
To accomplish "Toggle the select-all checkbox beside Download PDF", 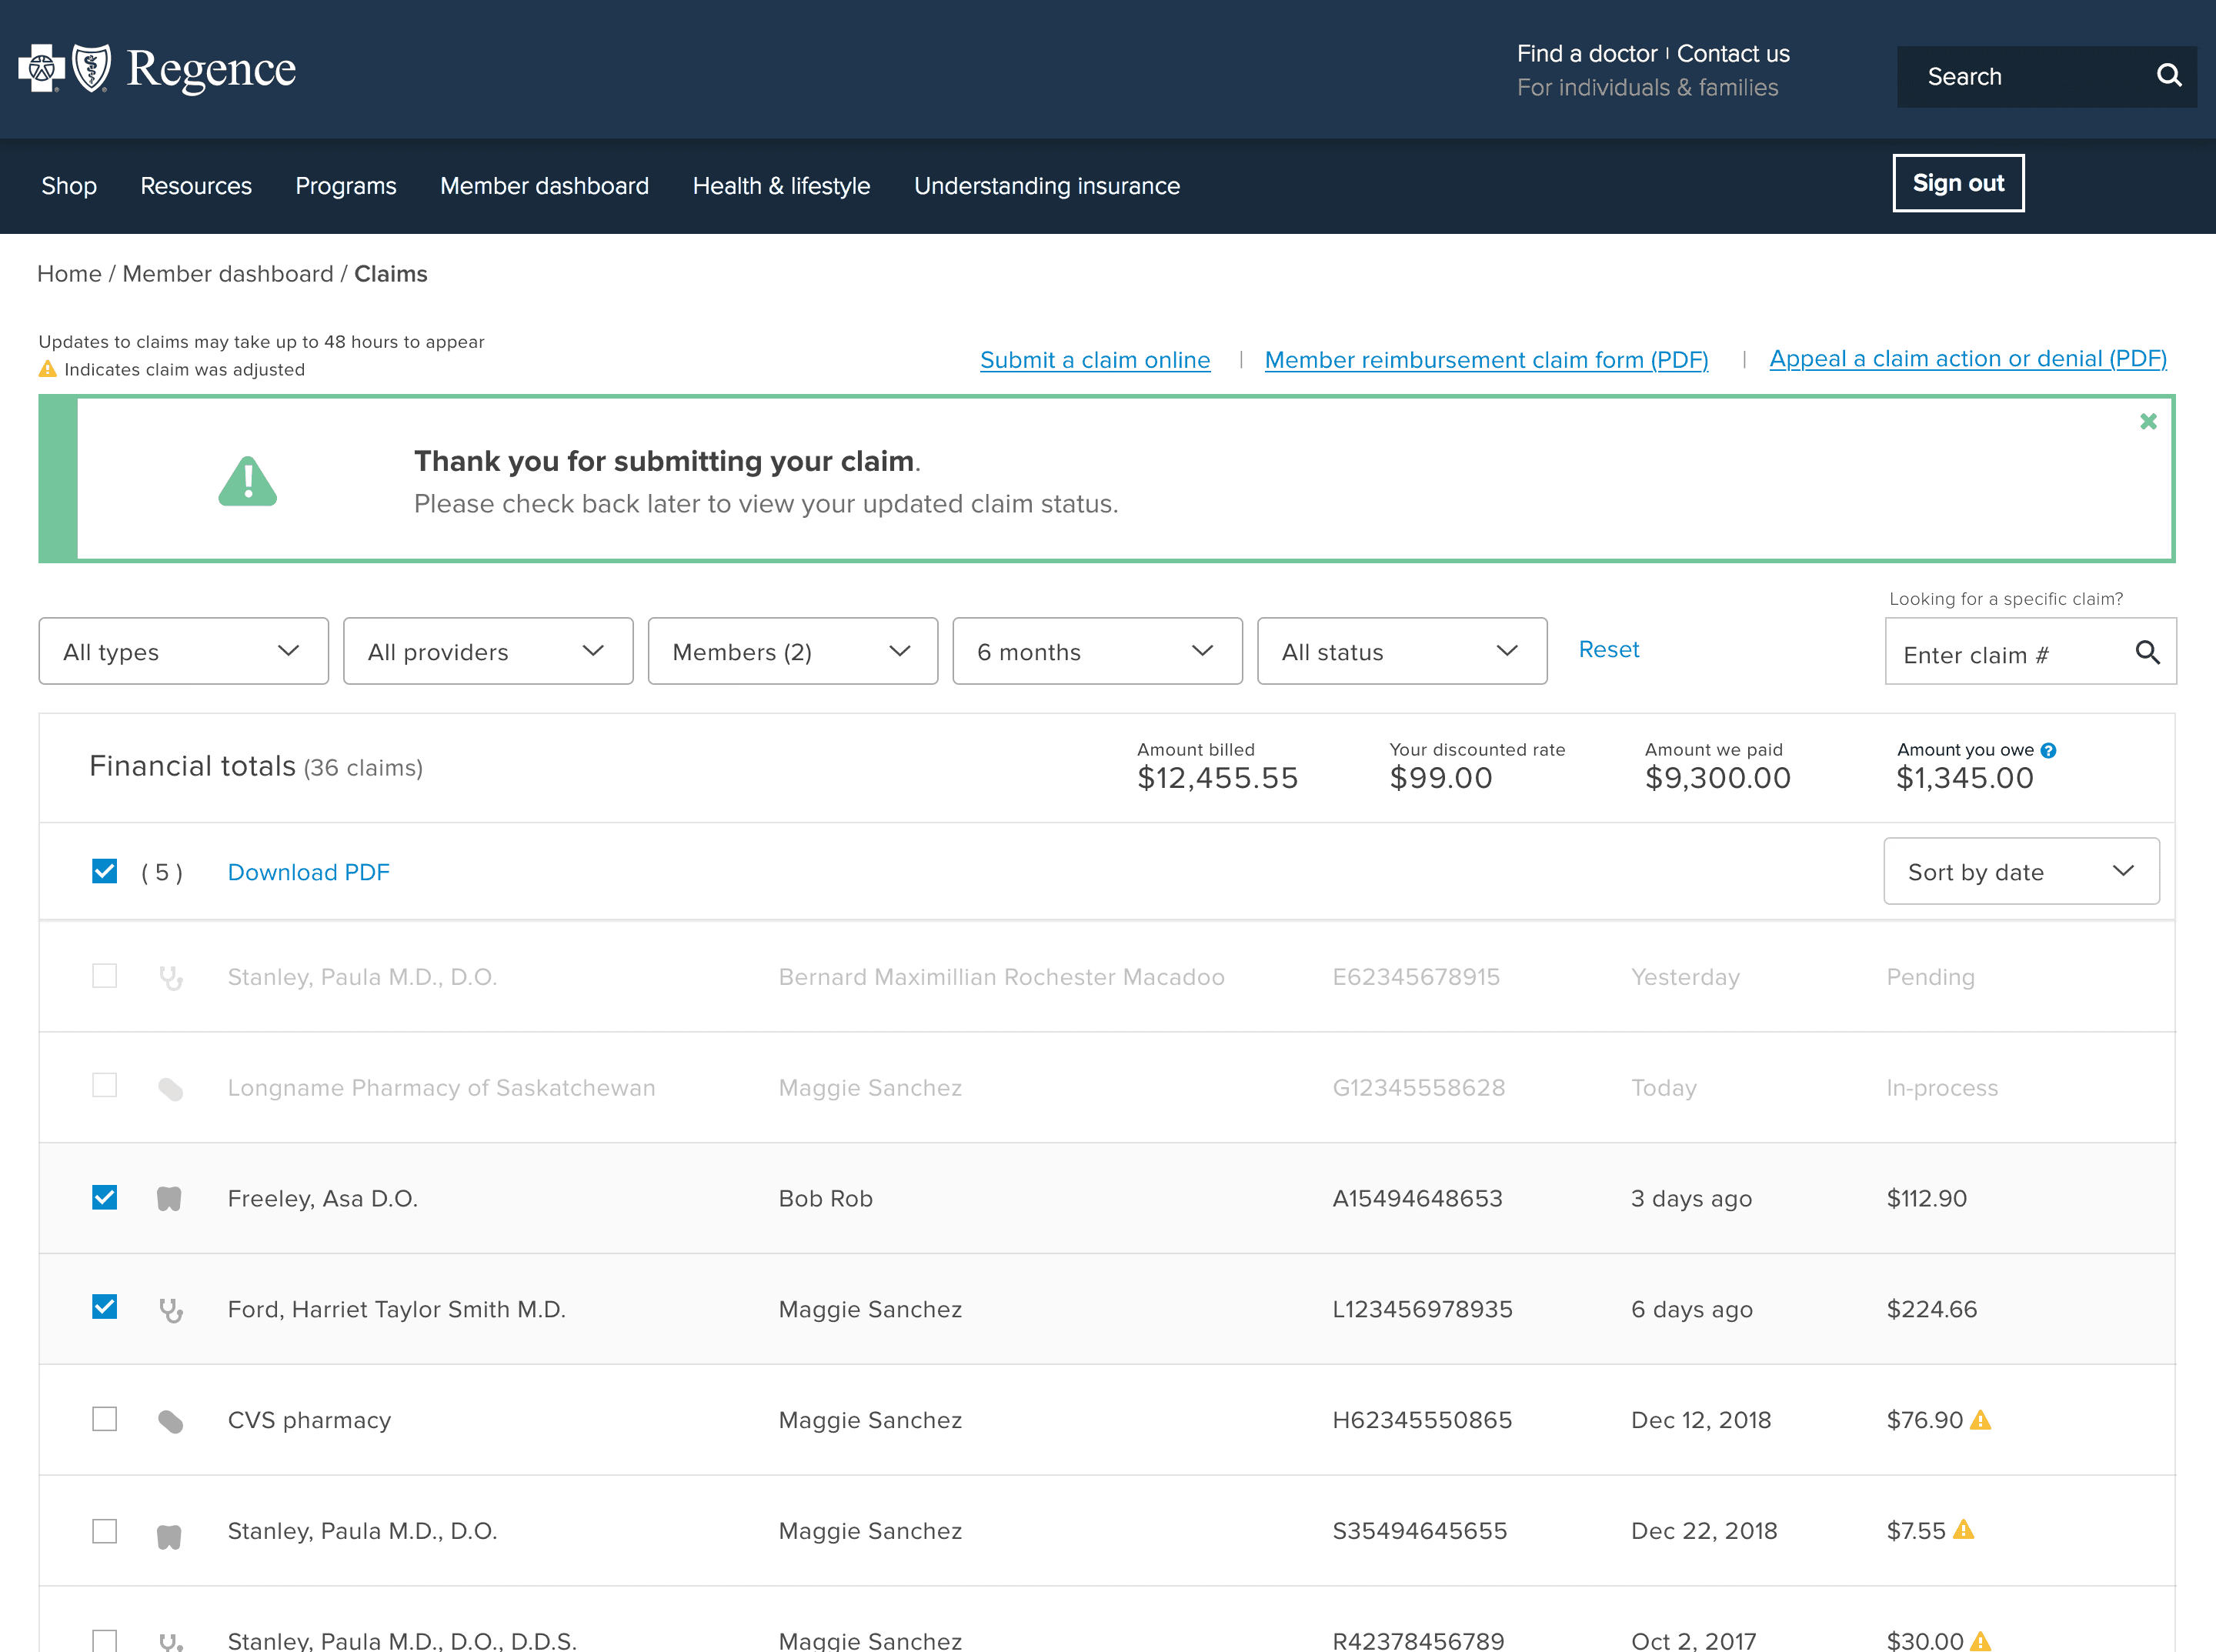I will pos(105,871).
